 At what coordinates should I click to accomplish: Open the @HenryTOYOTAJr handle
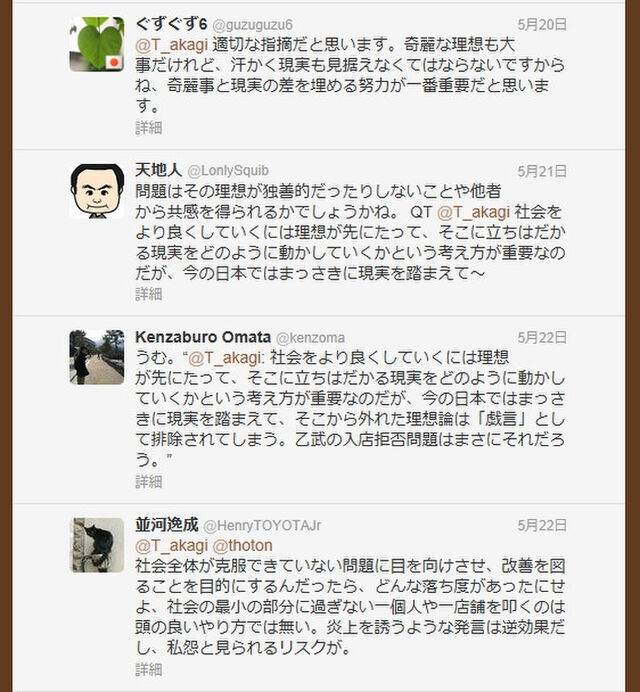pos(262,526)
